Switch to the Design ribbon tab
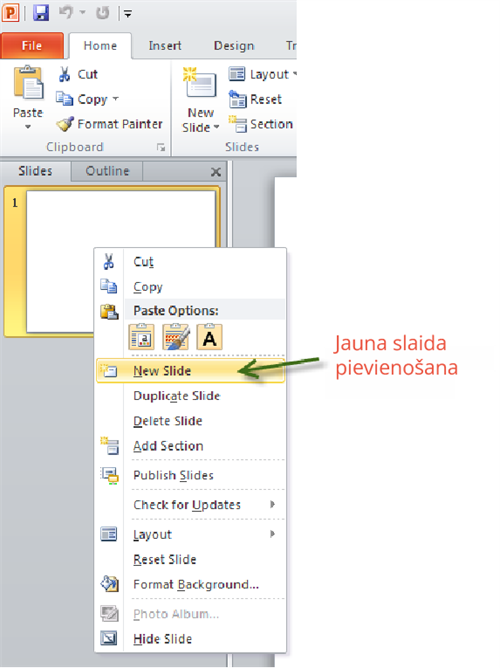The image size is (500, 668). [234, 46]
